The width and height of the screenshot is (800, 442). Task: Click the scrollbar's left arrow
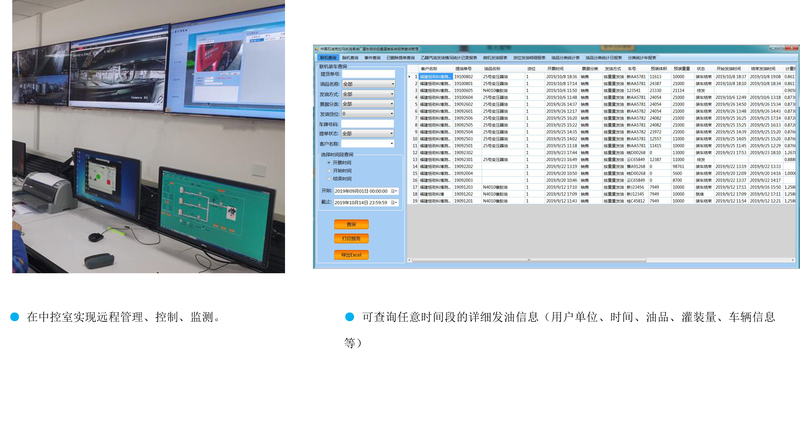409,260
